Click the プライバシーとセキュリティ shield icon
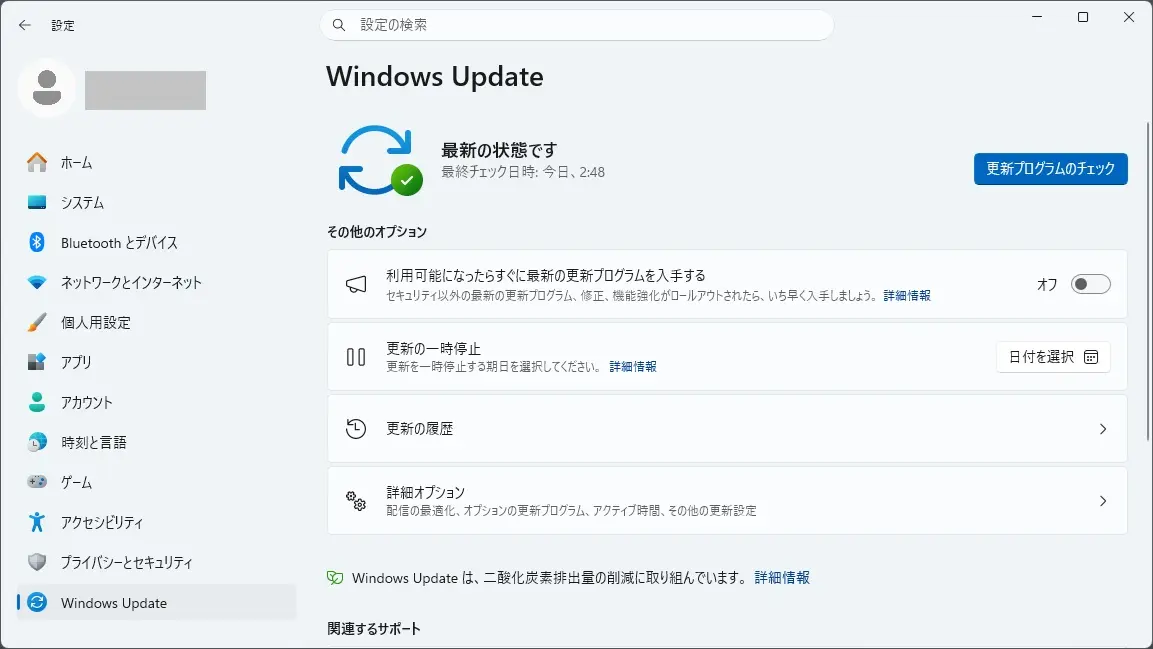Image resolution: width=1153 pixels, height=649 pixels. pos(37,562)
